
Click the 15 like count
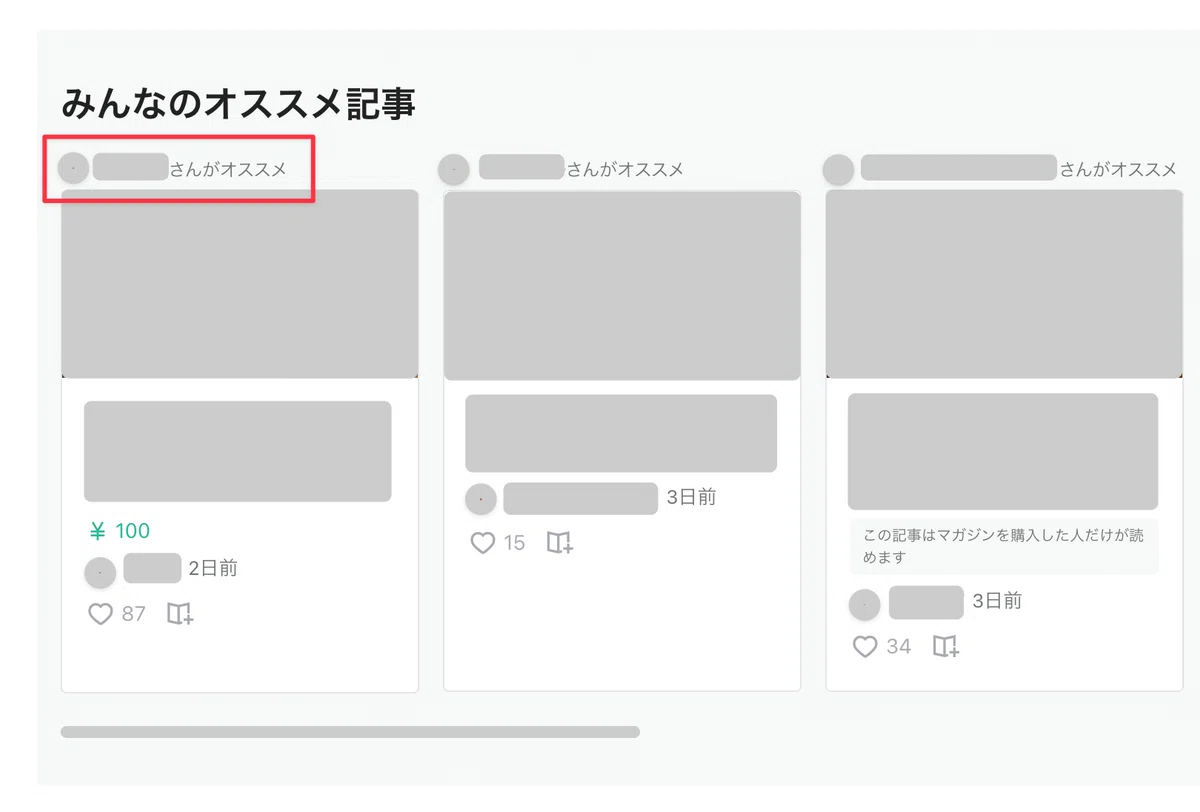coord(514,543)
